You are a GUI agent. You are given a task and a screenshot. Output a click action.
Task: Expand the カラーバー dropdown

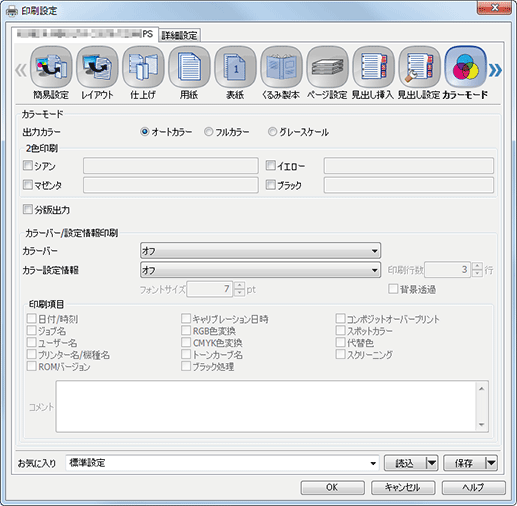pos(260,251)
